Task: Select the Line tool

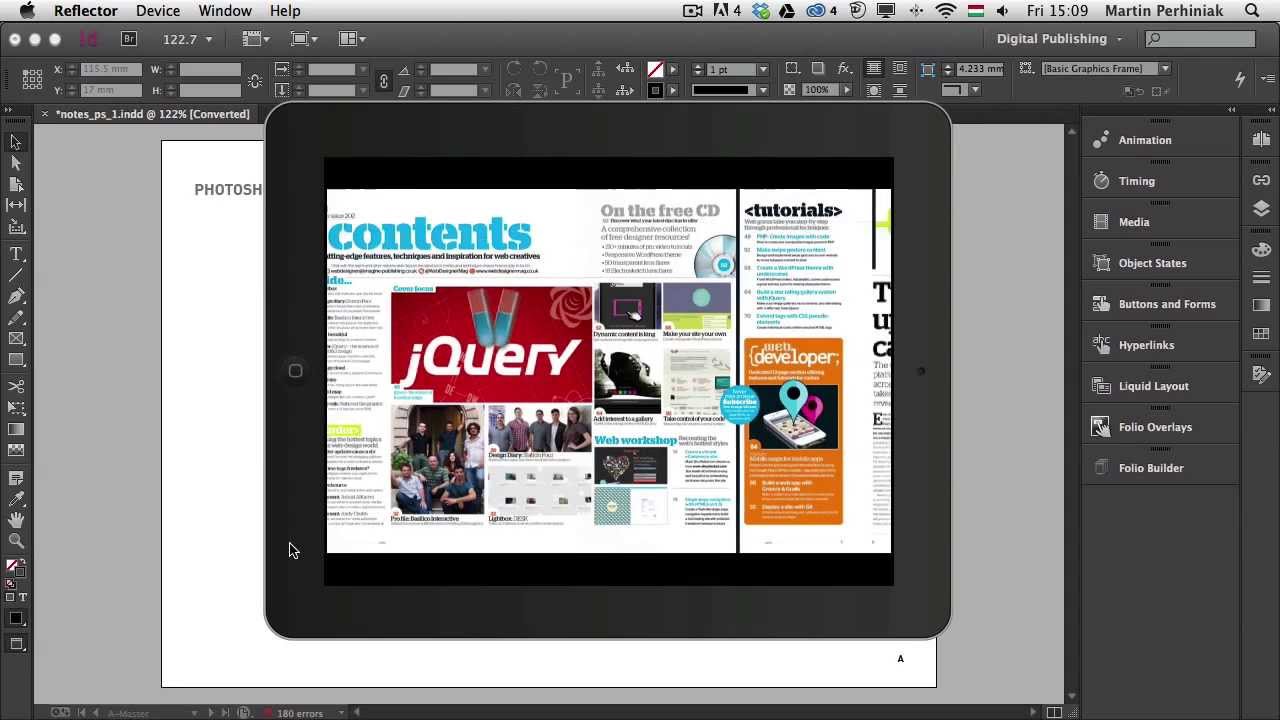Action: 16,275
